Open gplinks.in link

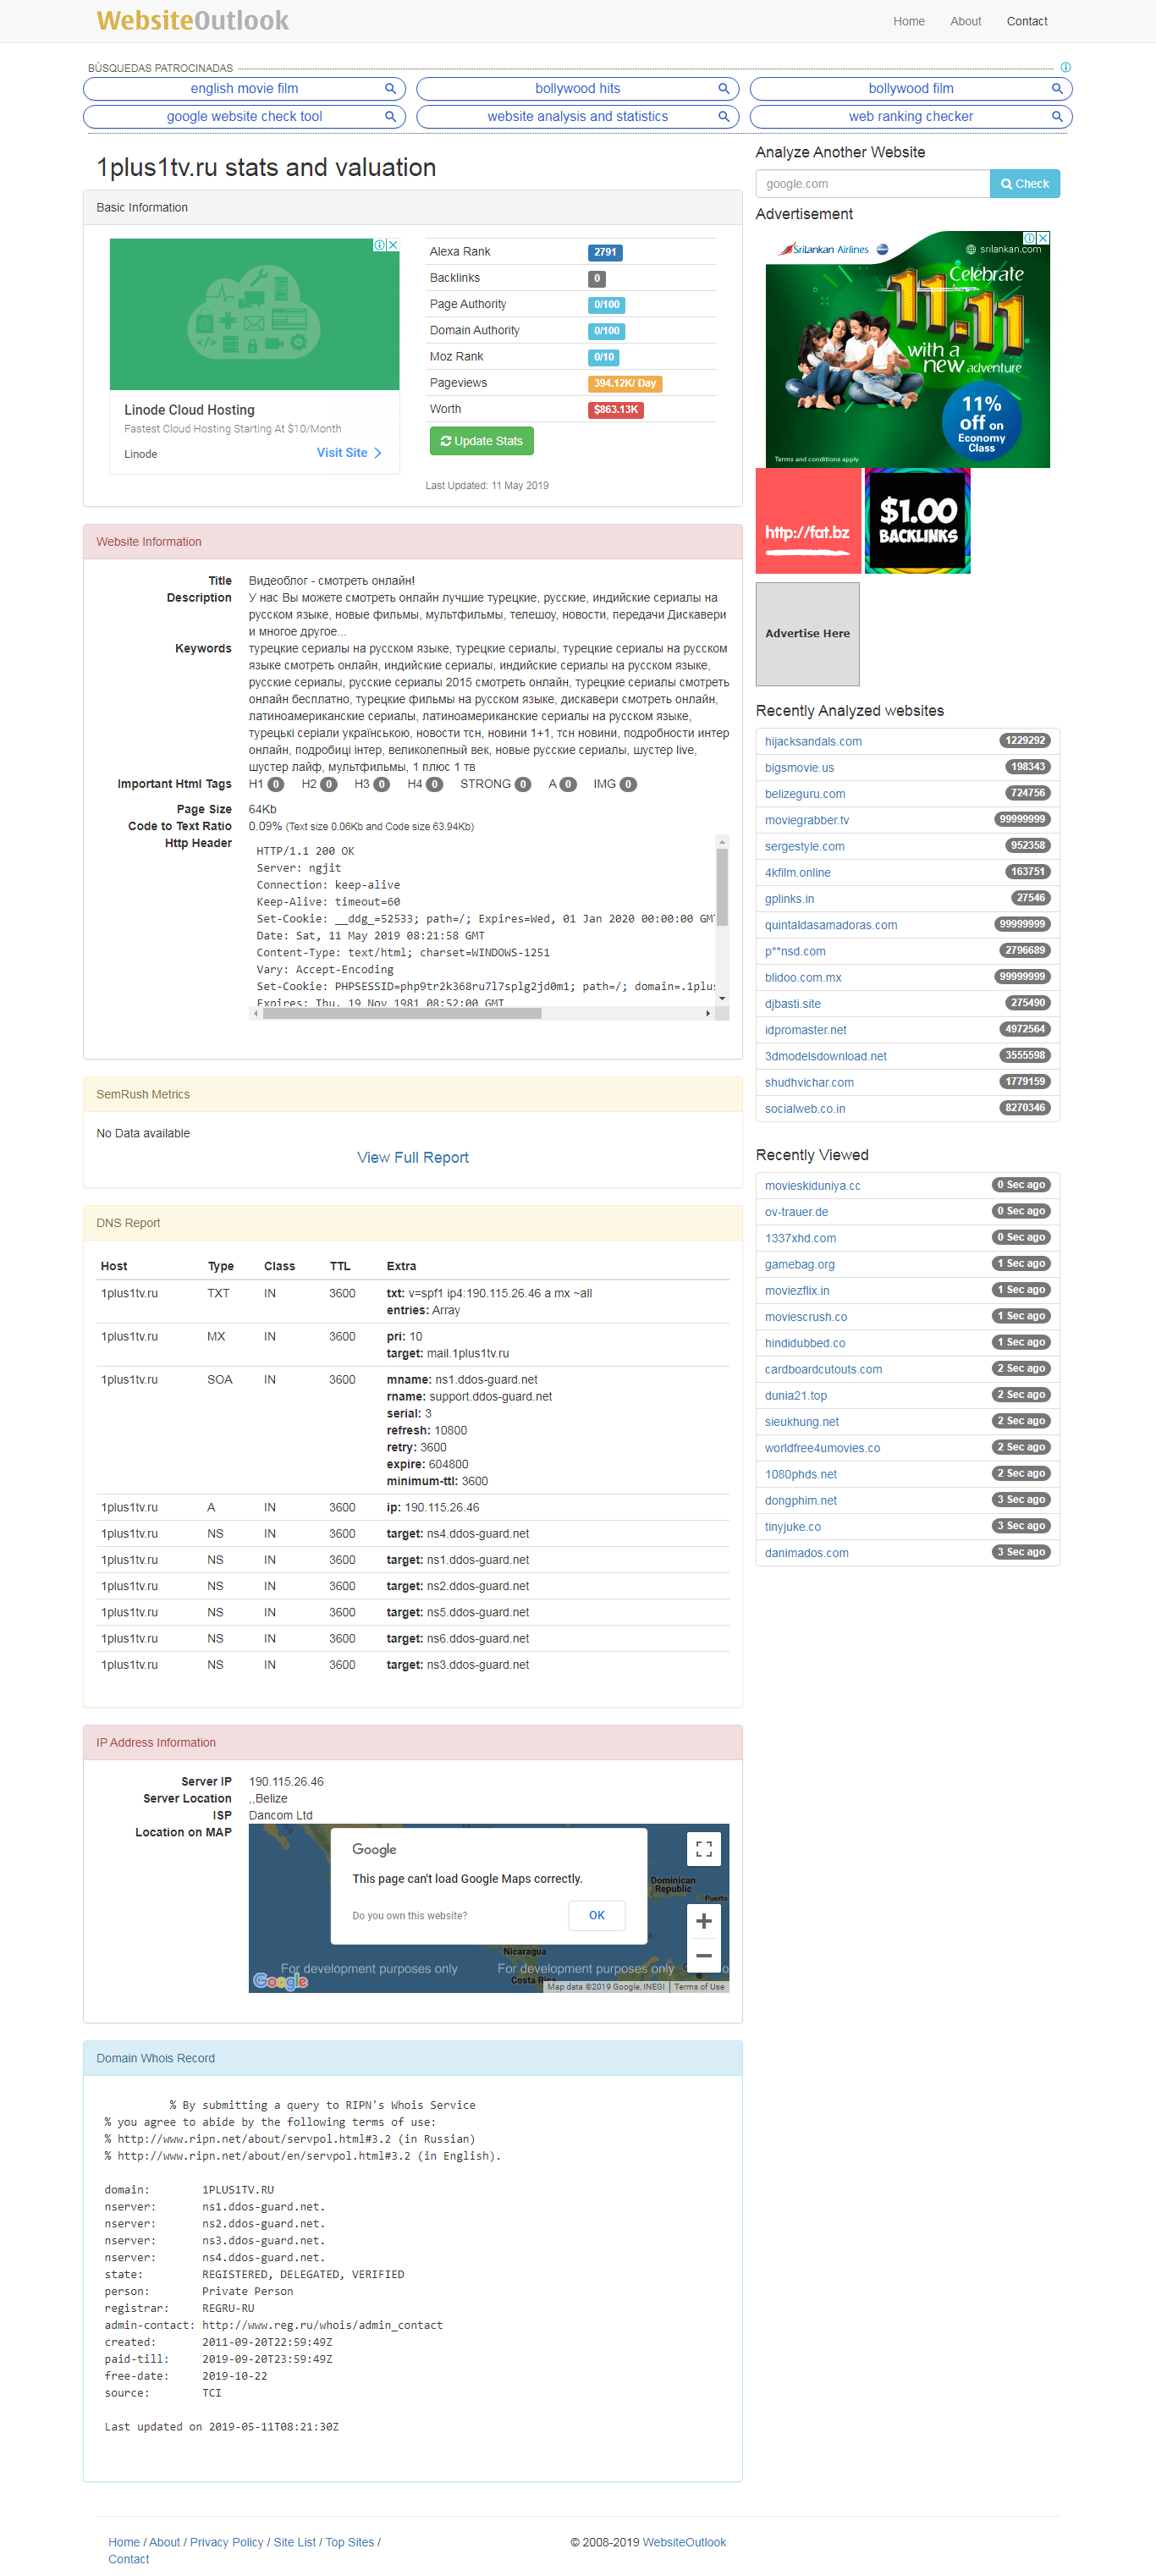tap(789, 898)
